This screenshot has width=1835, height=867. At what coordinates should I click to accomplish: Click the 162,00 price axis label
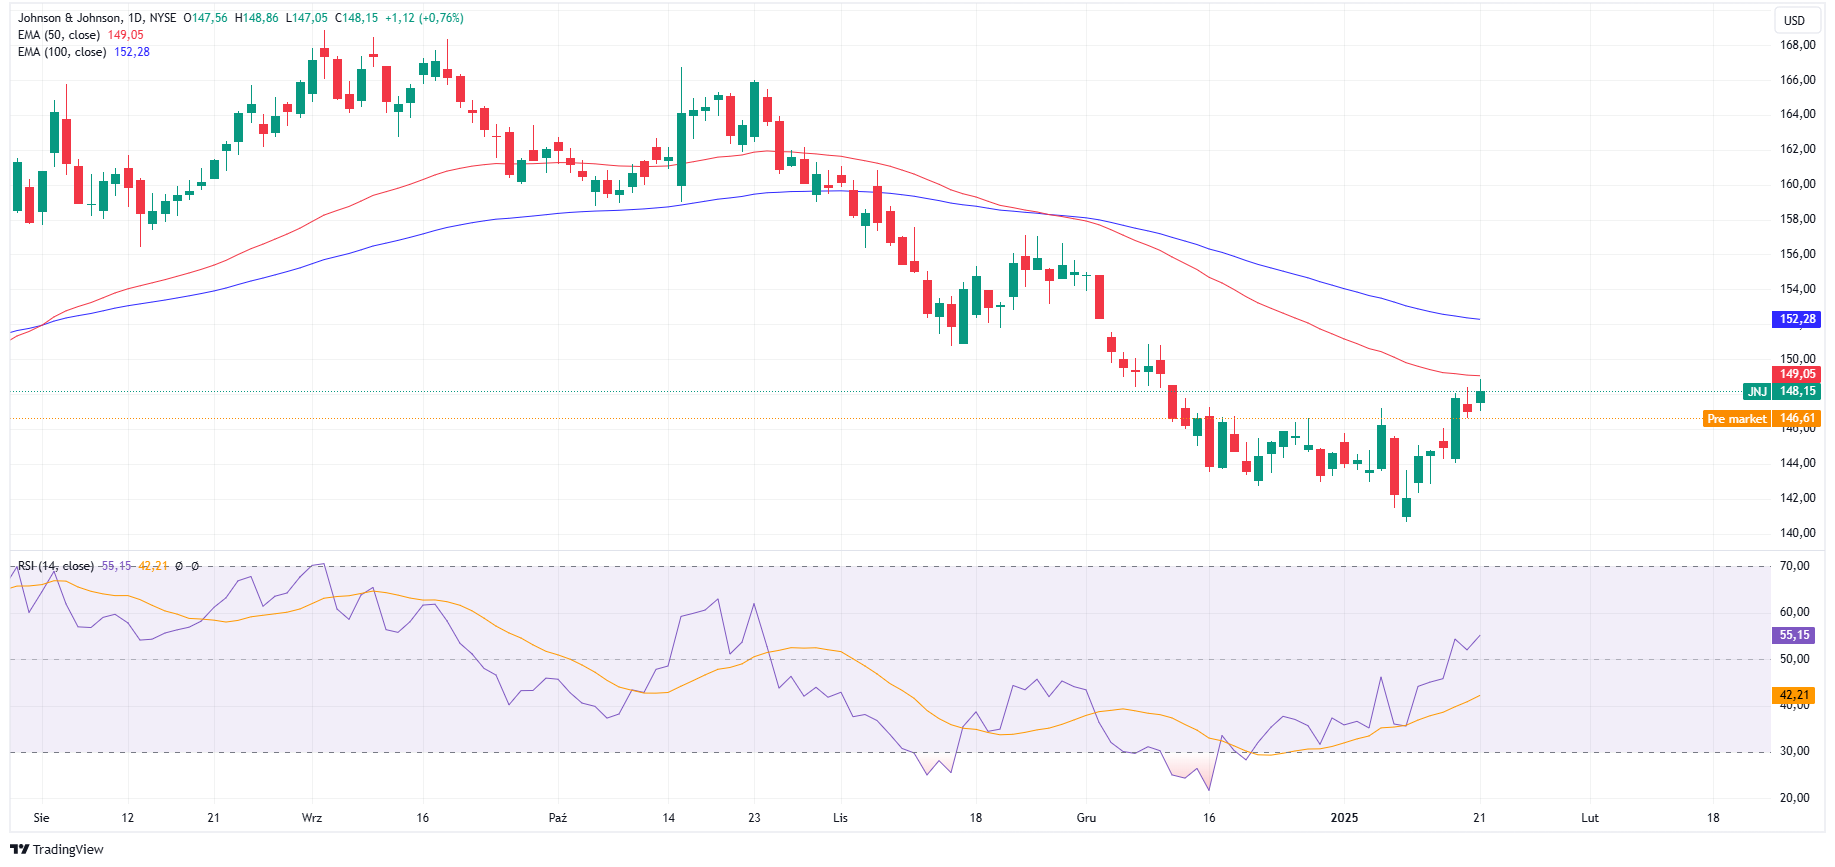1797,149
